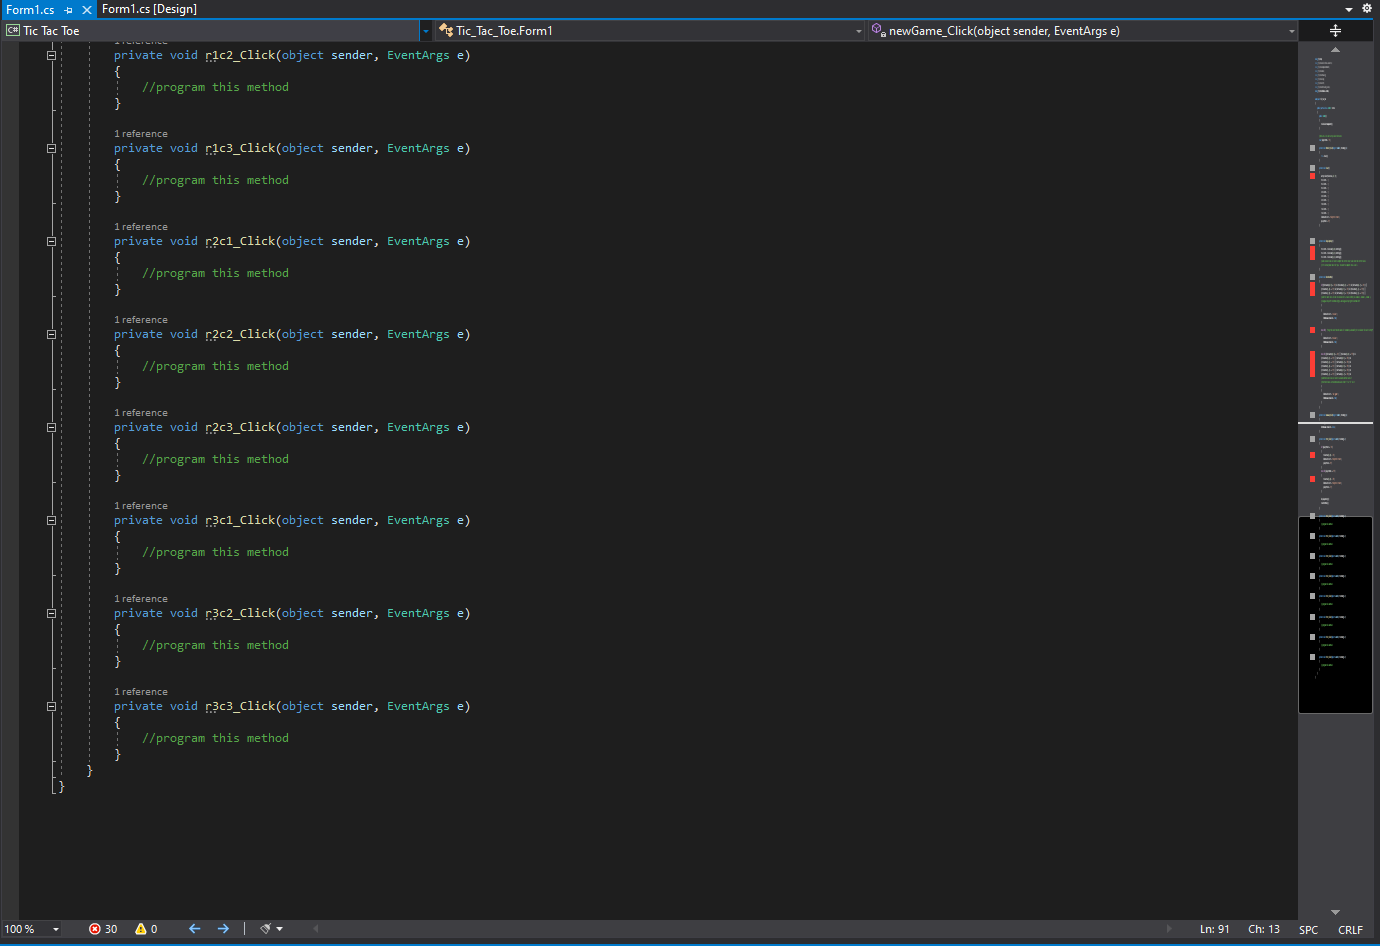Pin the Form1.cs tab
Image resolution: width=1380 pixels, height=946 pixels.
[x=69, y=10]
